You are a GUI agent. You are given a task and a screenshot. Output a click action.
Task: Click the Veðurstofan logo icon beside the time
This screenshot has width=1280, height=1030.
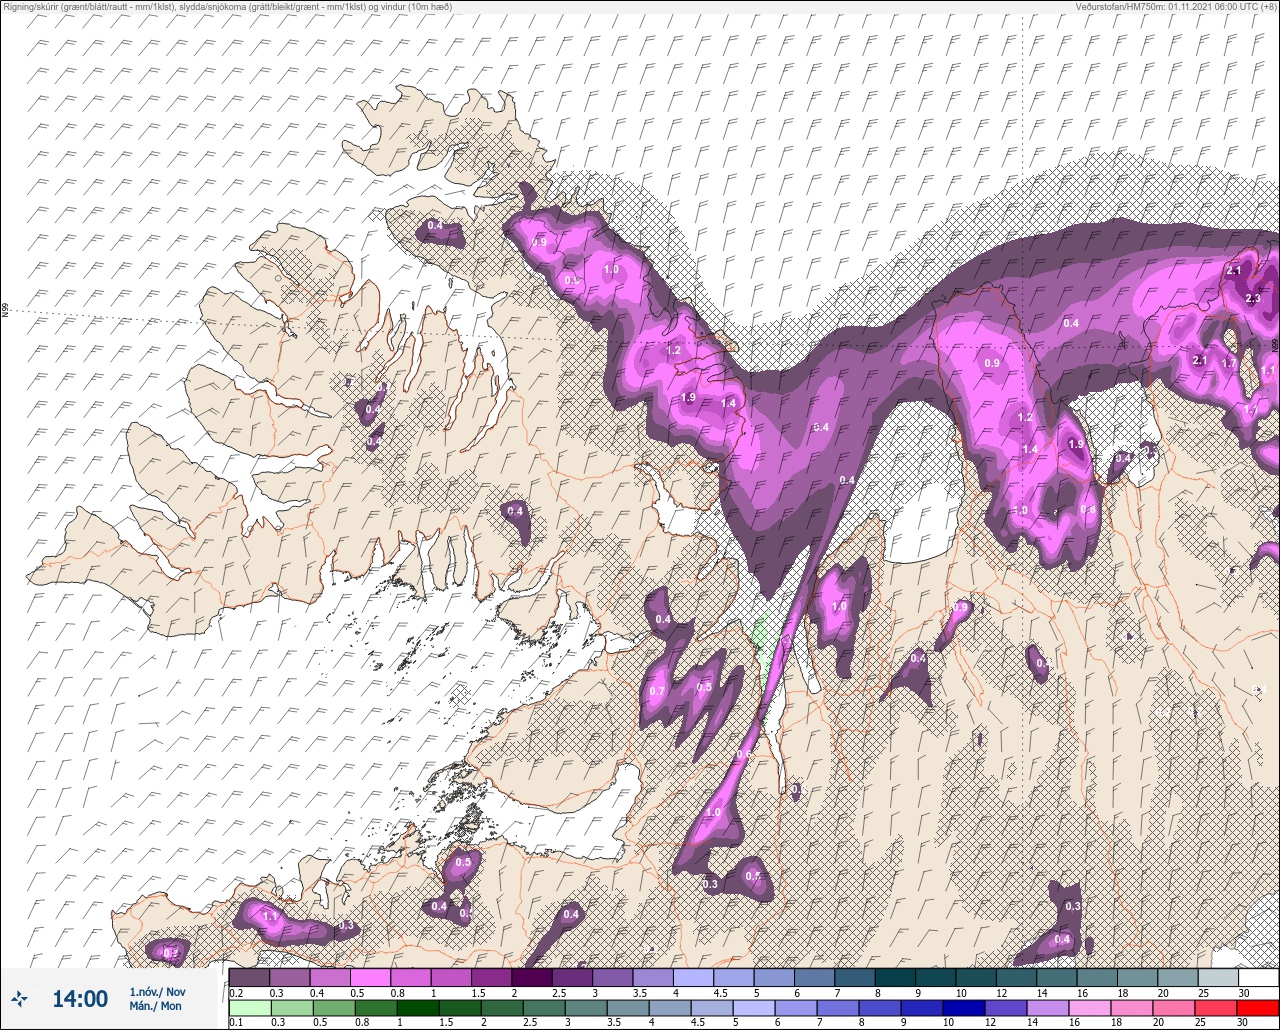20,998
